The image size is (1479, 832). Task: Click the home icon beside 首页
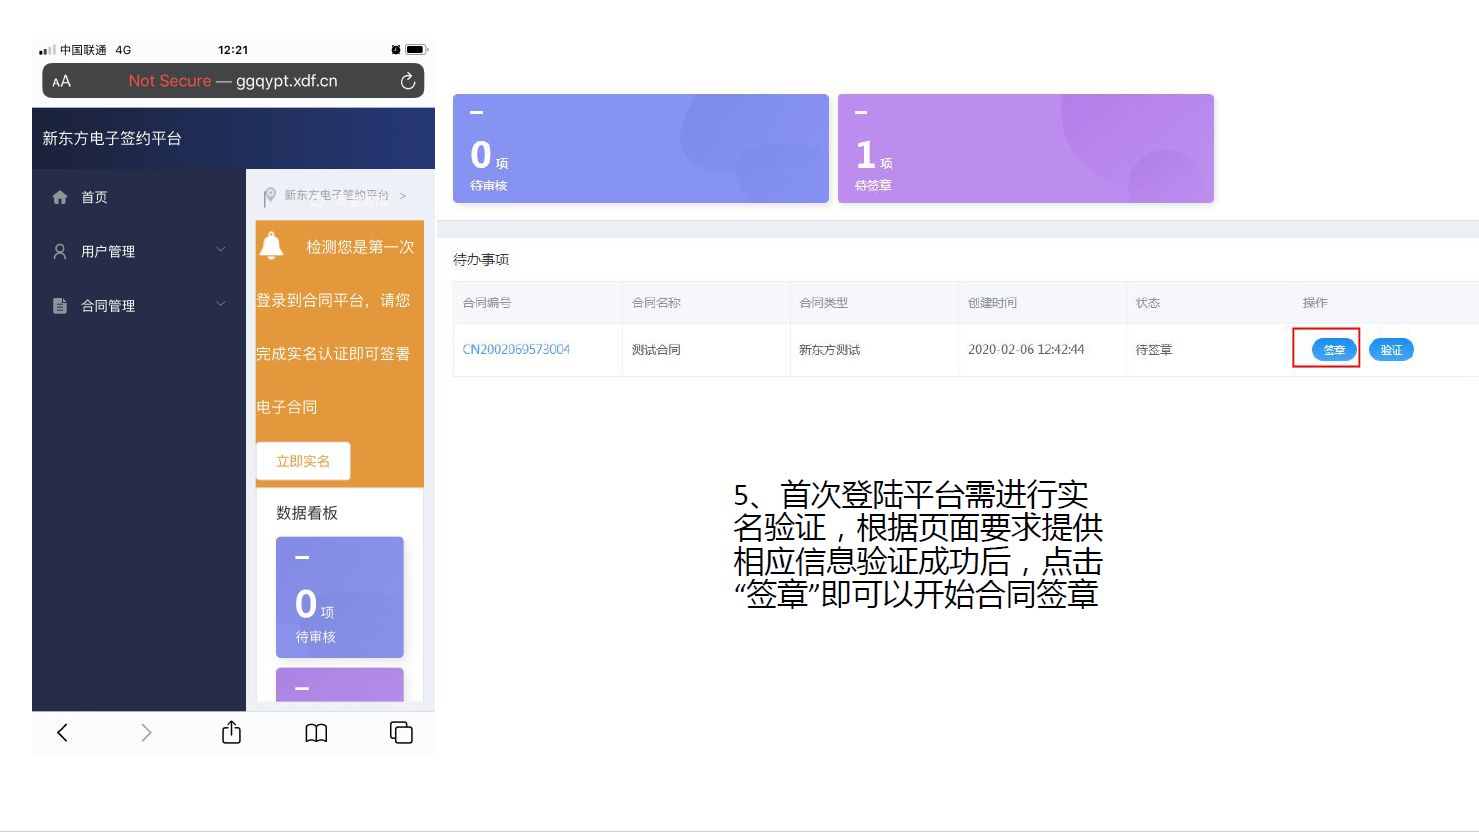[x=60, y=197]
